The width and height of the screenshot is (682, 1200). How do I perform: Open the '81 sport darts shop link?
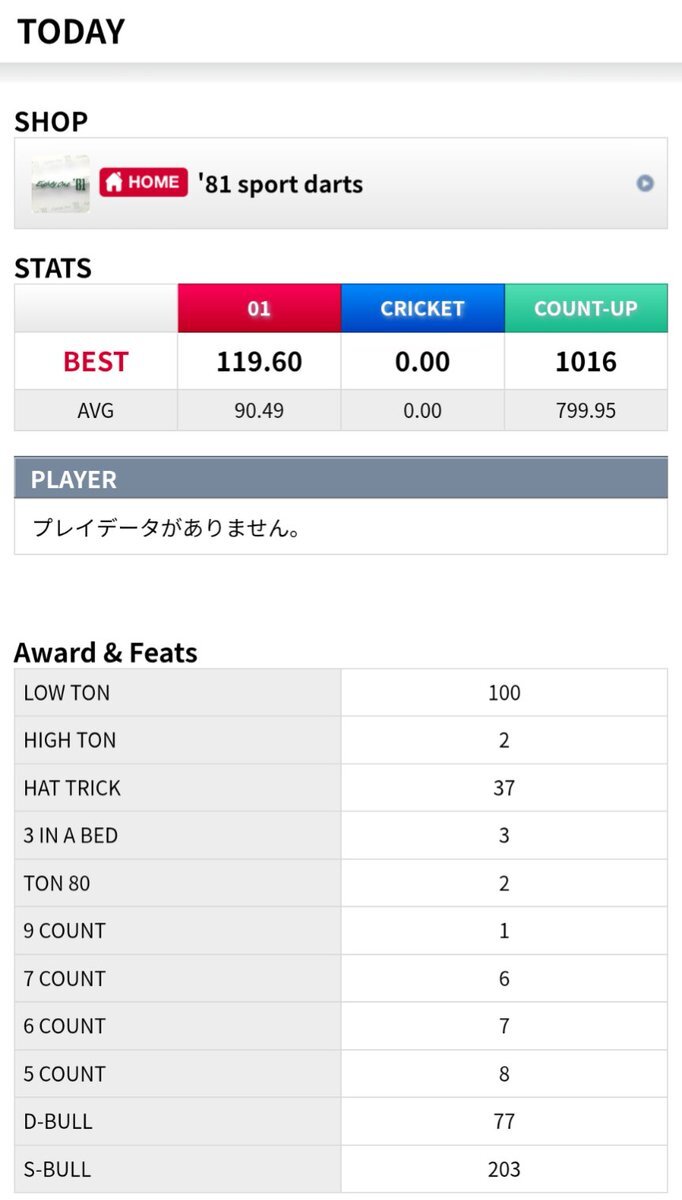pyautogui.click(x=341, y=184)
